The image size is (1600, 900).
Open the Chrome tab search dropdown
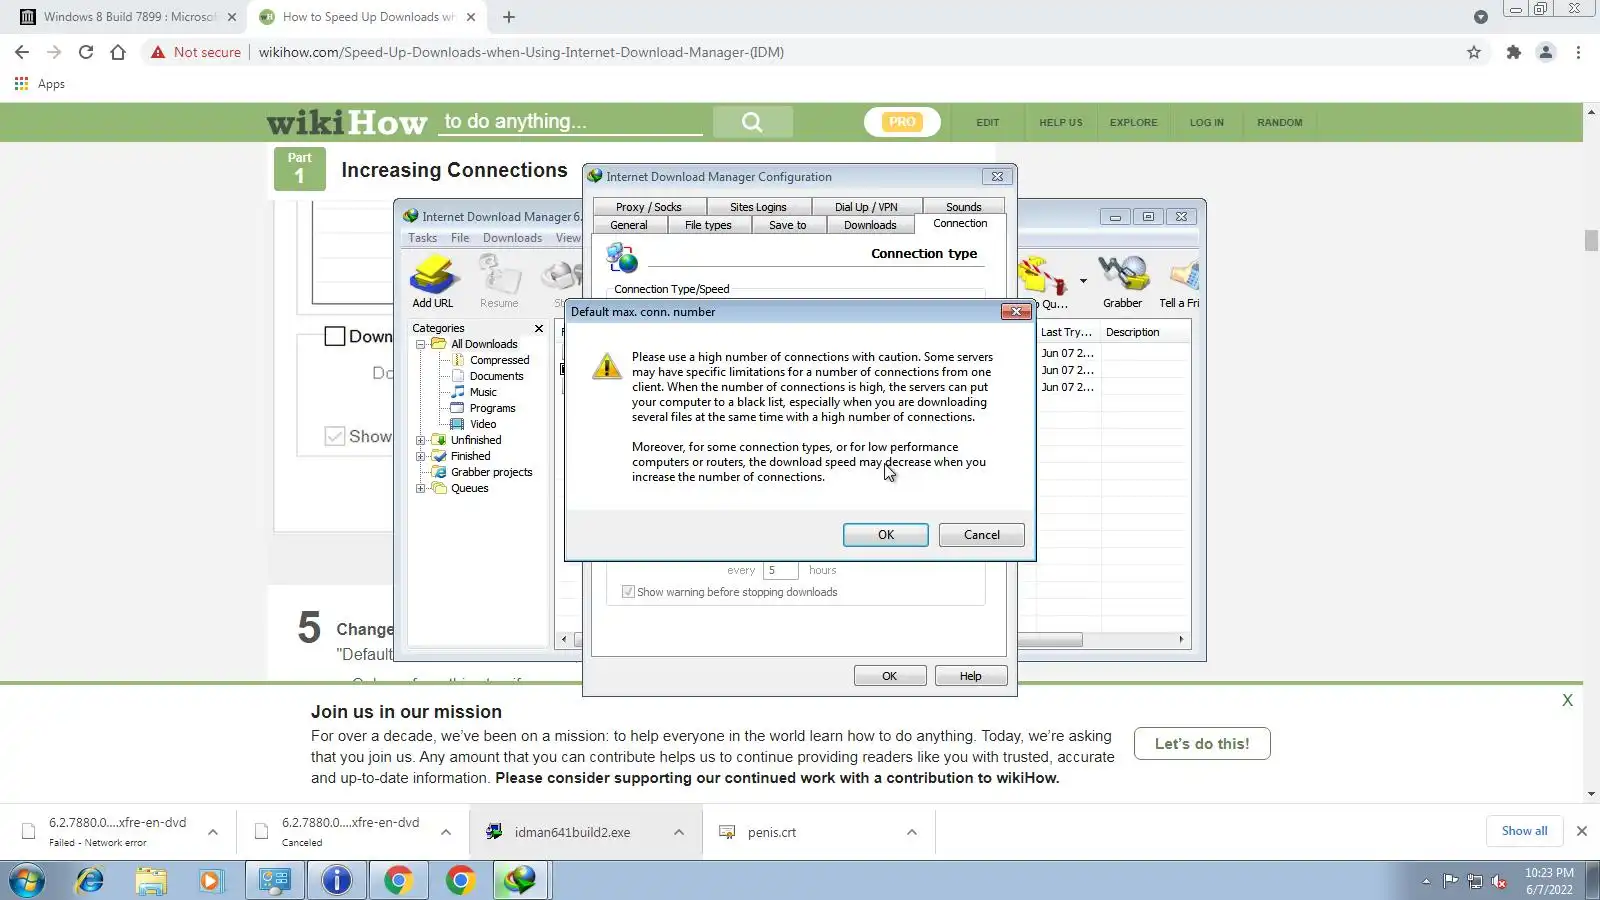[1481, 17]
